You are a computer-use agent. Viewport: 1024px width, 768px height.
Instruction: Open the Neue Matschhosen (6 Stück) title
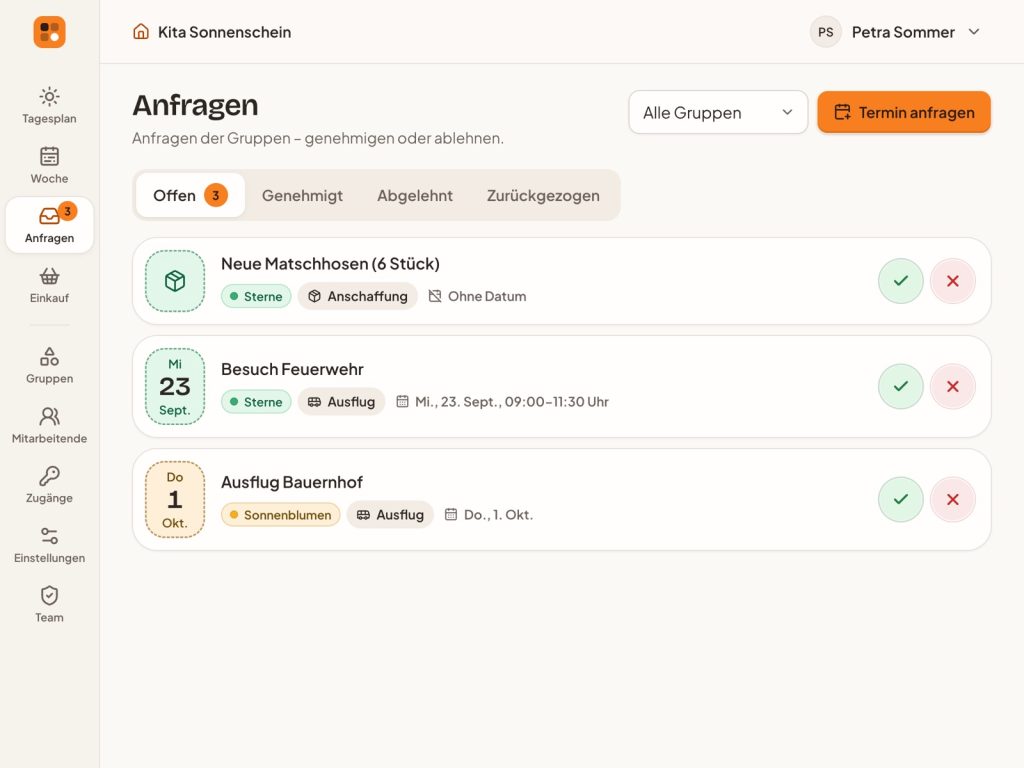coord(330,264)
